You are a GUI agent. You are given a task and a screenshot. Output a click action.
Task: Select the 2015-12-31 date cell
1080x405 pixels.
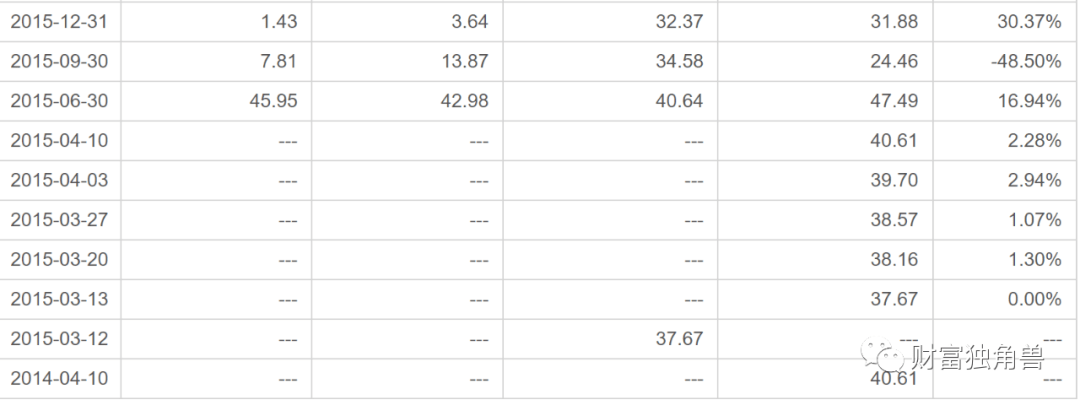59,21
